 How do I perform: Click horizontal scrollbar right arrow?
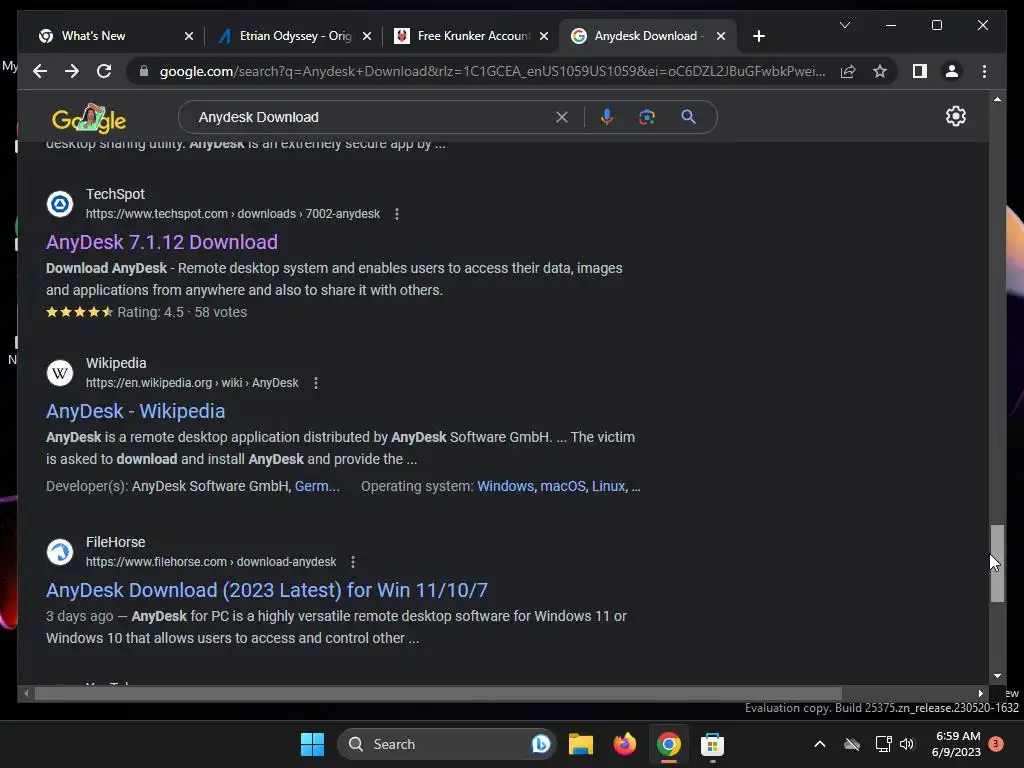(x=980, y=693)
